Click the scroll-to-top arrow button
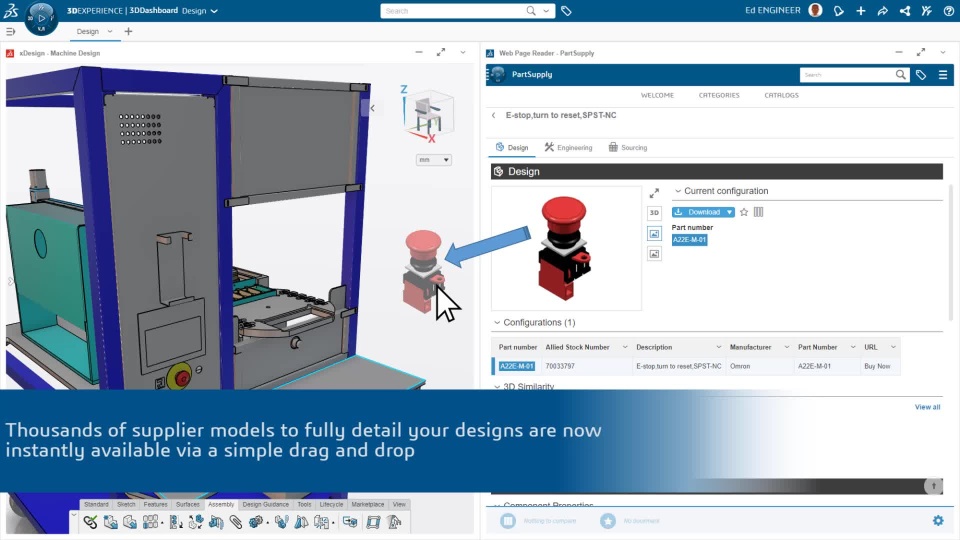The image size is (960, 540). (934, 486)
